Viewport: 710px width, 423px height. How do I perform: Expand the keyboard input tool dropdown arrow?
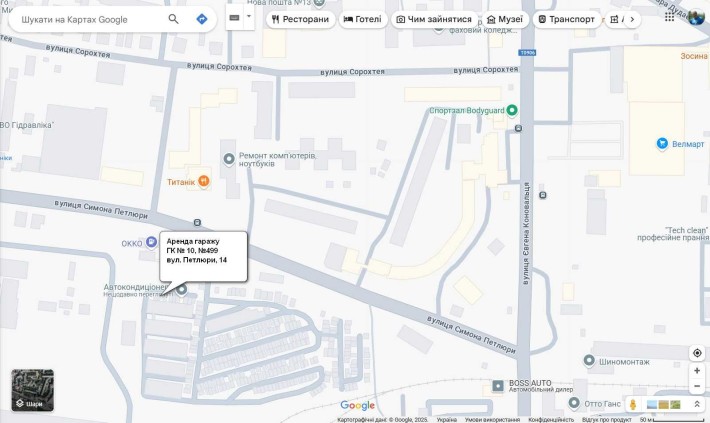pyautogui.click(x=249, y=16)
